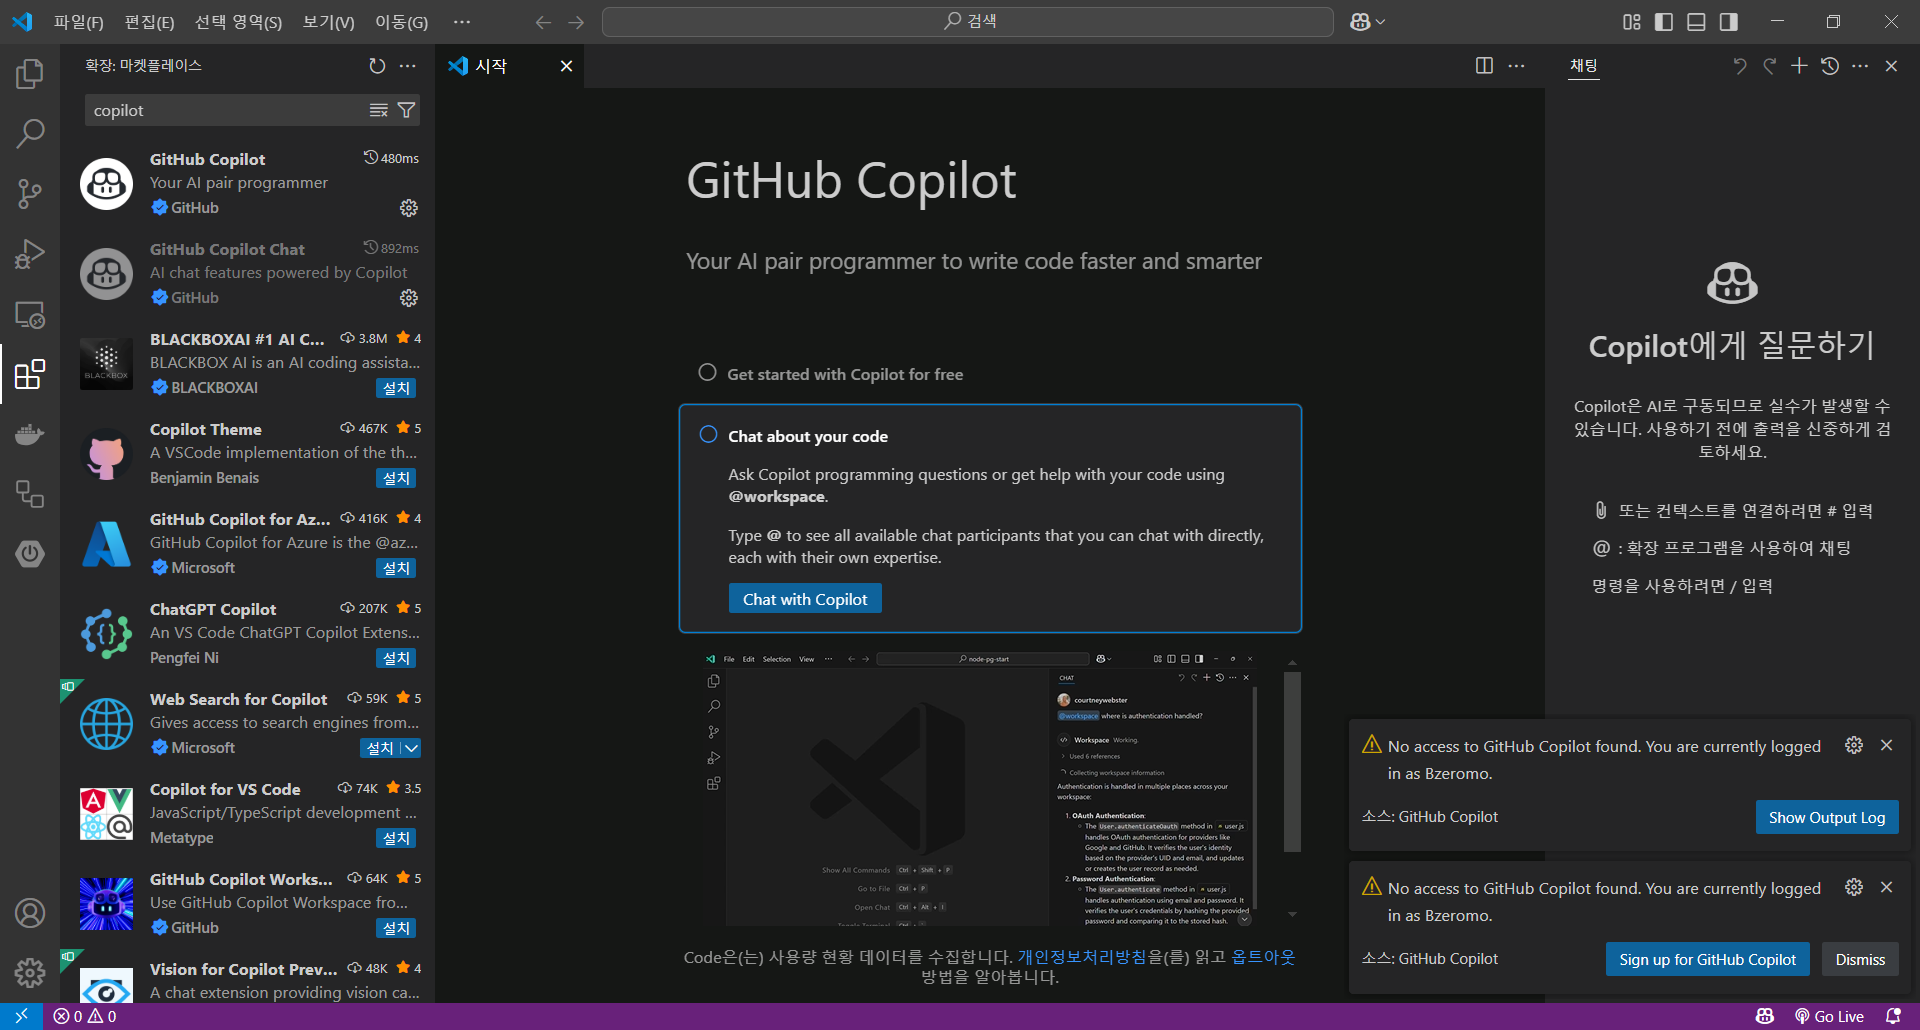Open 개인정보처리방침 privacy link

(x=1082, y=957)
